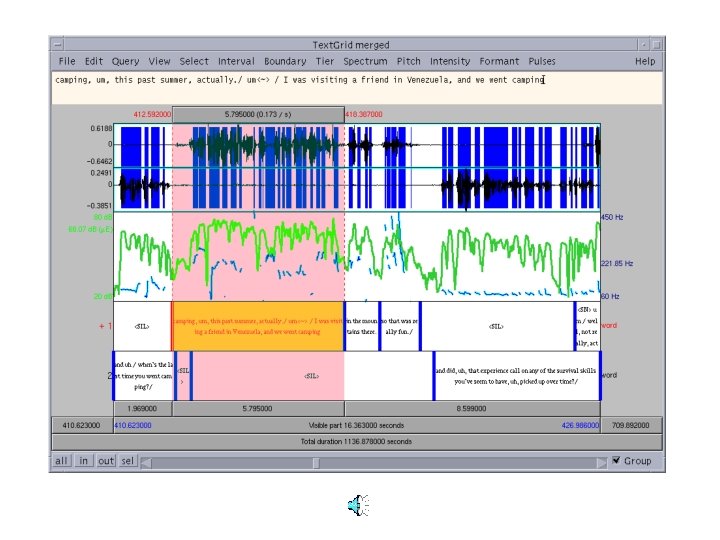Open the Help menu
Image resolution: width=720 pixels, height=540 pixels.
[645, 61]
